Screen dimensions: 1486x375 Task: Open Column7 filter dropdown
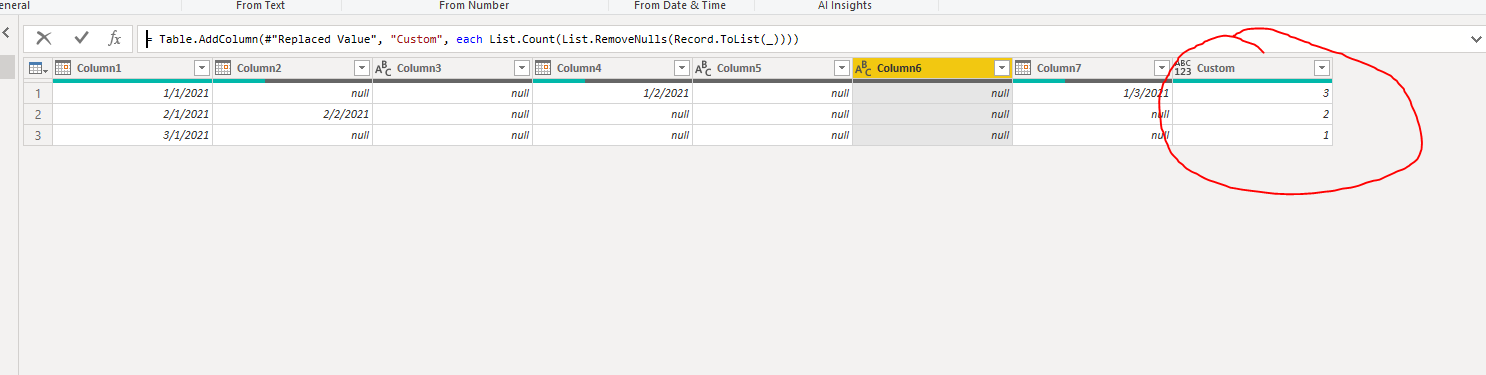[1161, 68]
